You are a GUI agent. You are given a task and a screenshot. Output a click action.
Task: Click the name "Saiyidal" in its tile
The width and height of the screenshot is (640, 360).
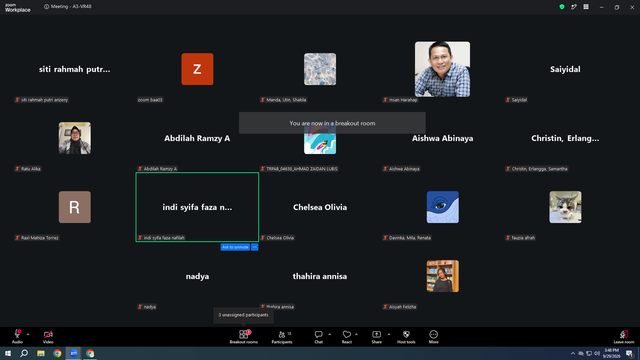(x=565, y=69)
